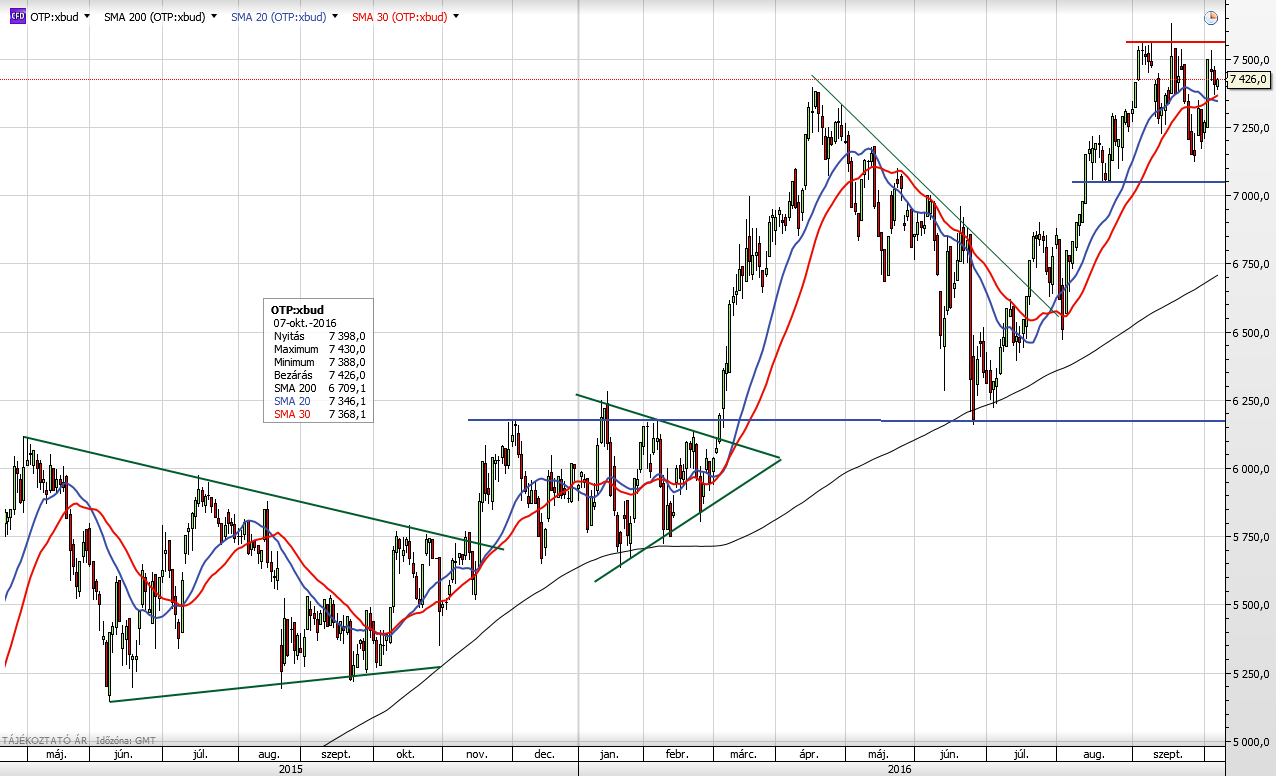The image size is (1276, 776).
Task: Click the márc. month label on time axis
Action: (x=742, y=754)
